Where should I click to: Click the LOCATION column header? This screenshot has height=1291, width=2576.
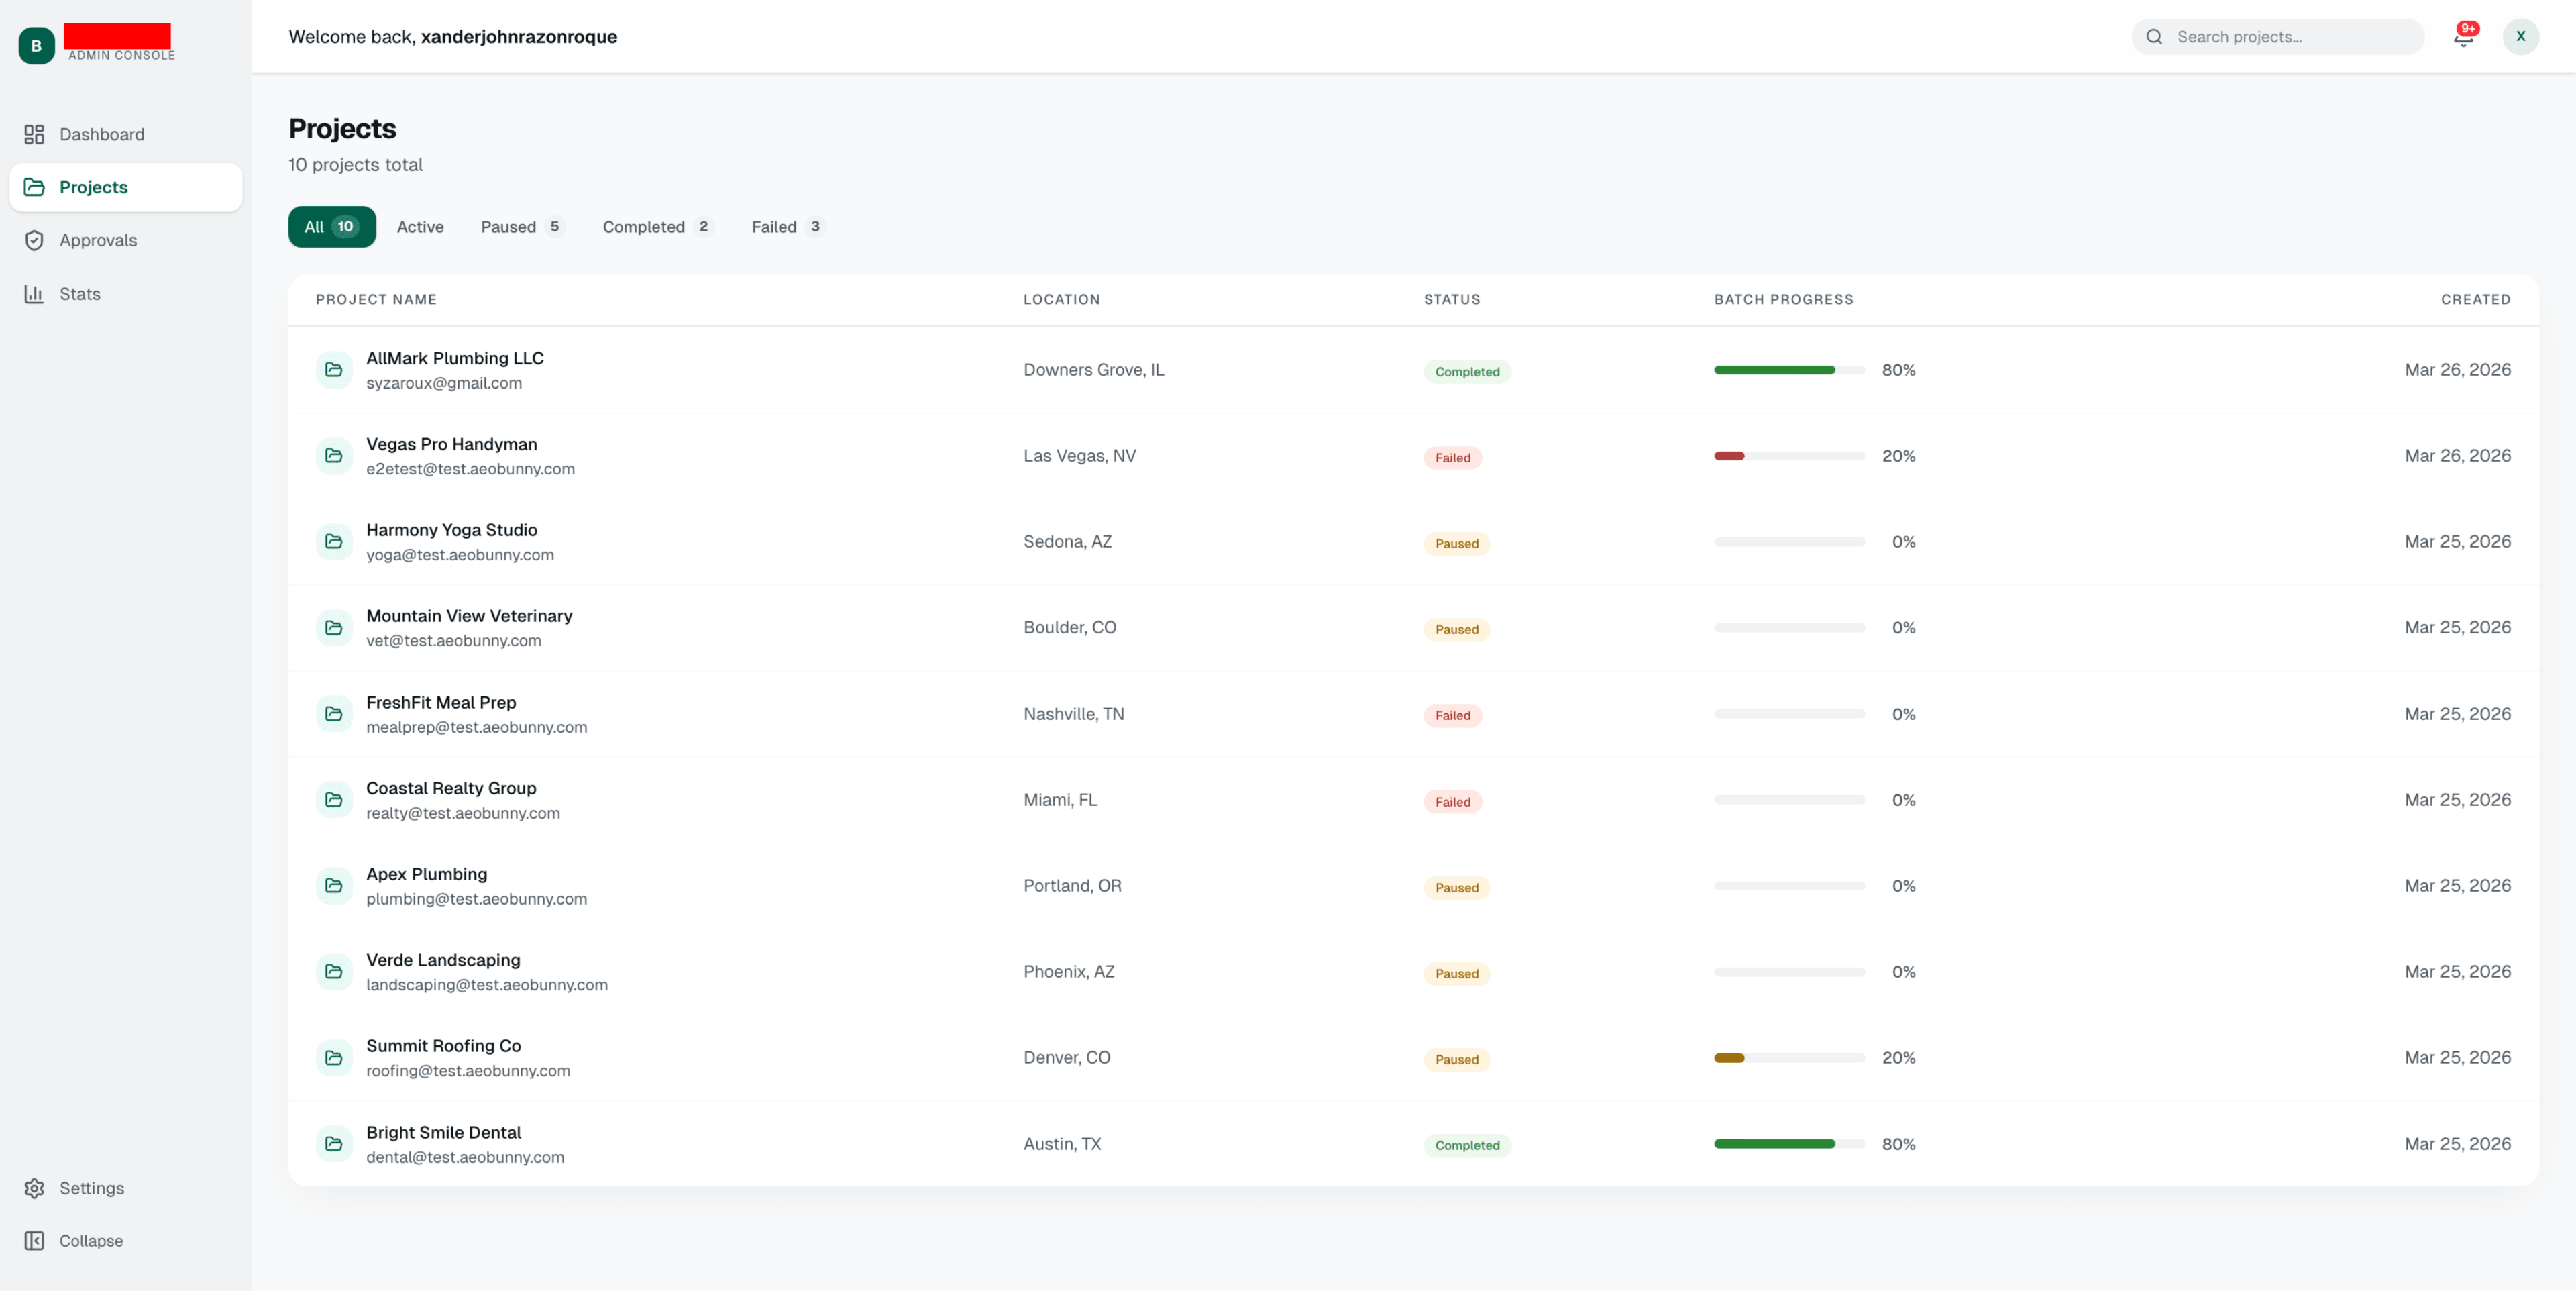pyautogui.click(x=1061, y=299)
